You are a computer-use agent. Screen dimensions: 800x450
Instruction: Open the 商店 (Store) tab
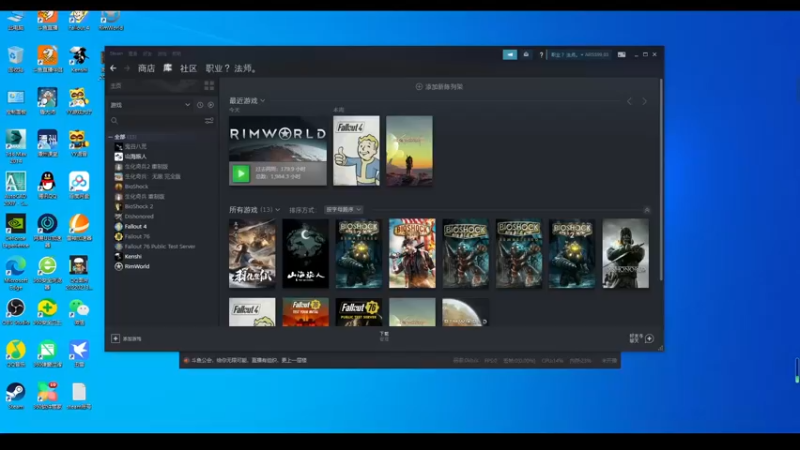point(146,68)
